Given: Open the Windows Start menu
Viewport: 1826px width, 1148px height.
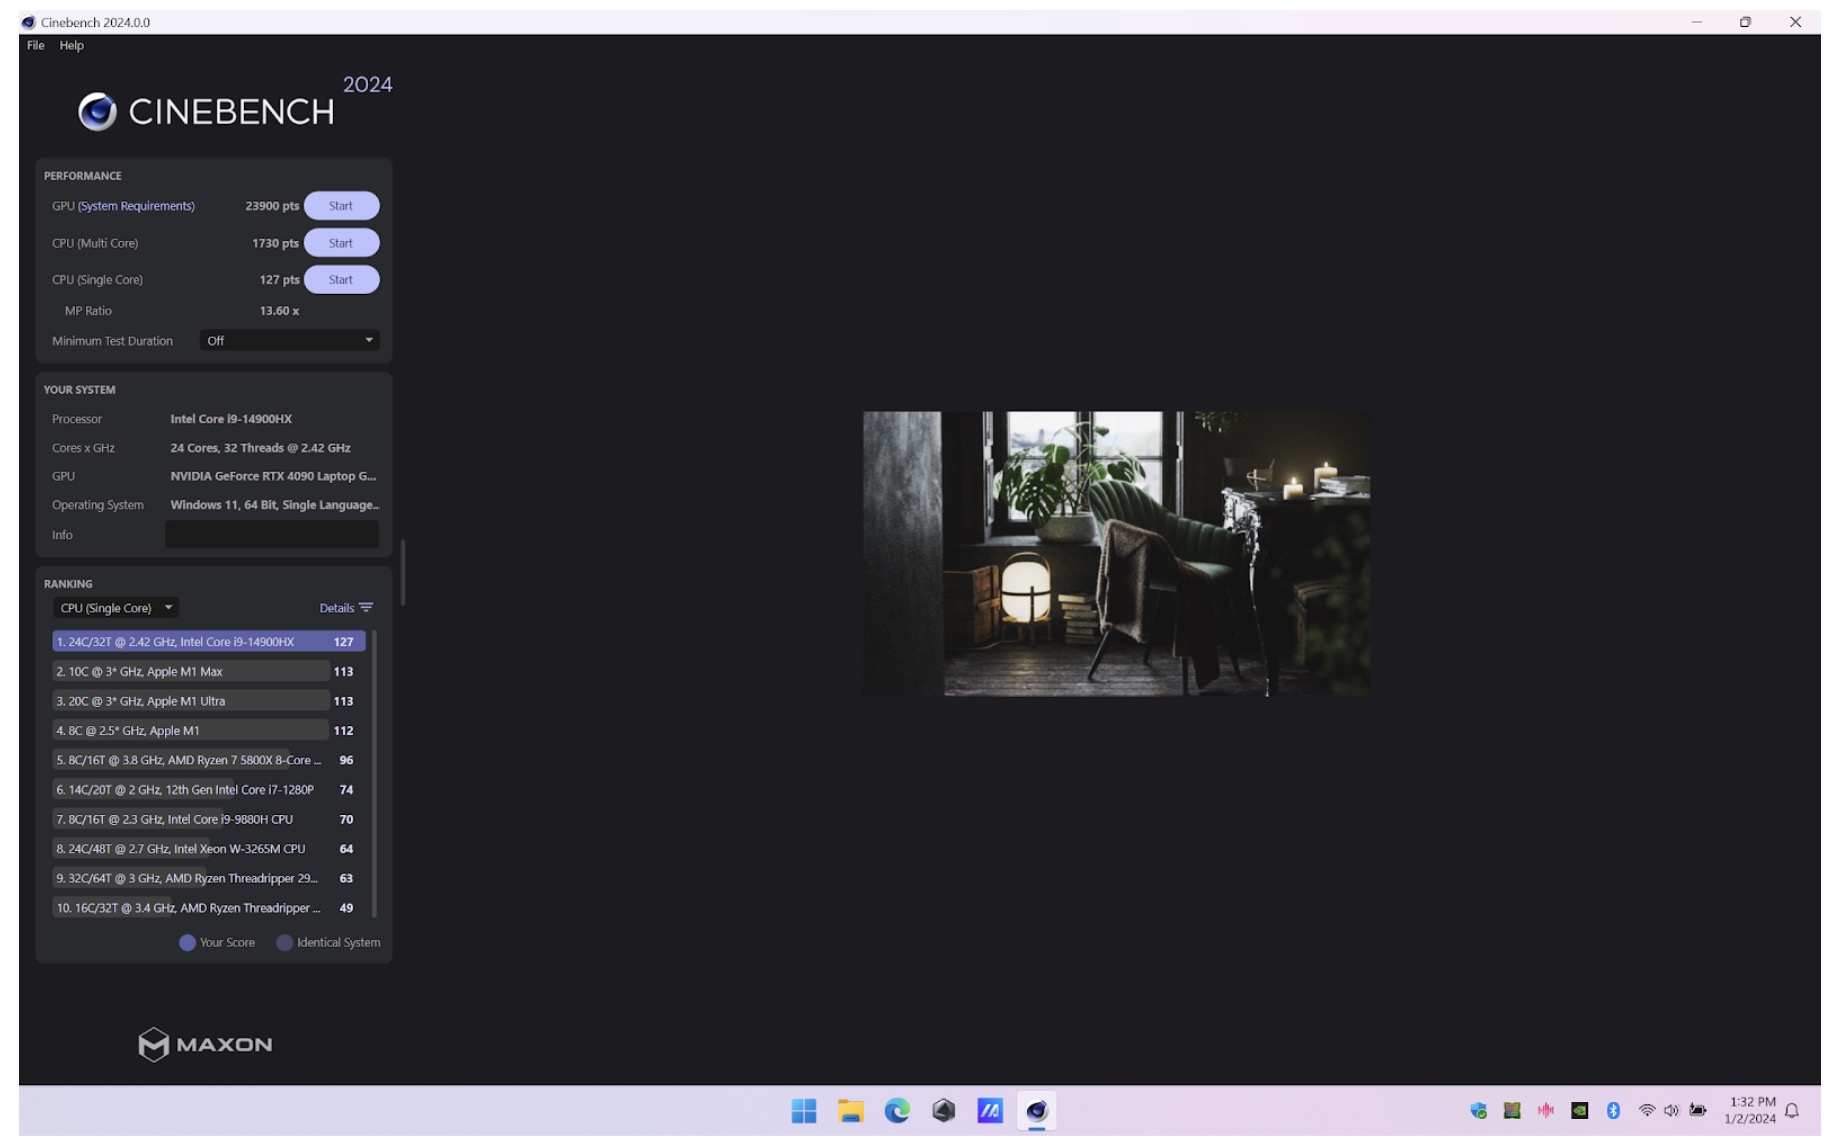Looking at the screenshot, I should coord(803,1110).
